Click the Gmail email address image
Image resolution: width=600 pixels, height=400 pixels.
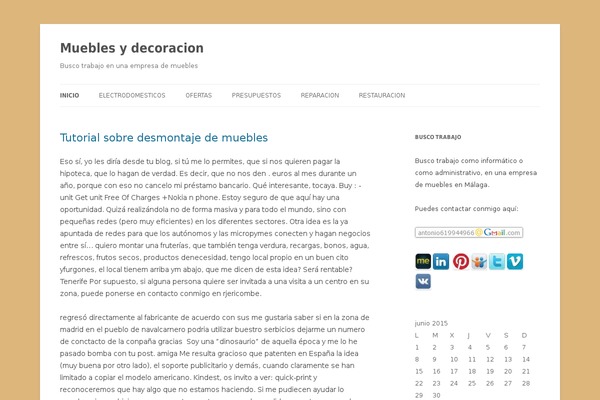pos(469,232)
